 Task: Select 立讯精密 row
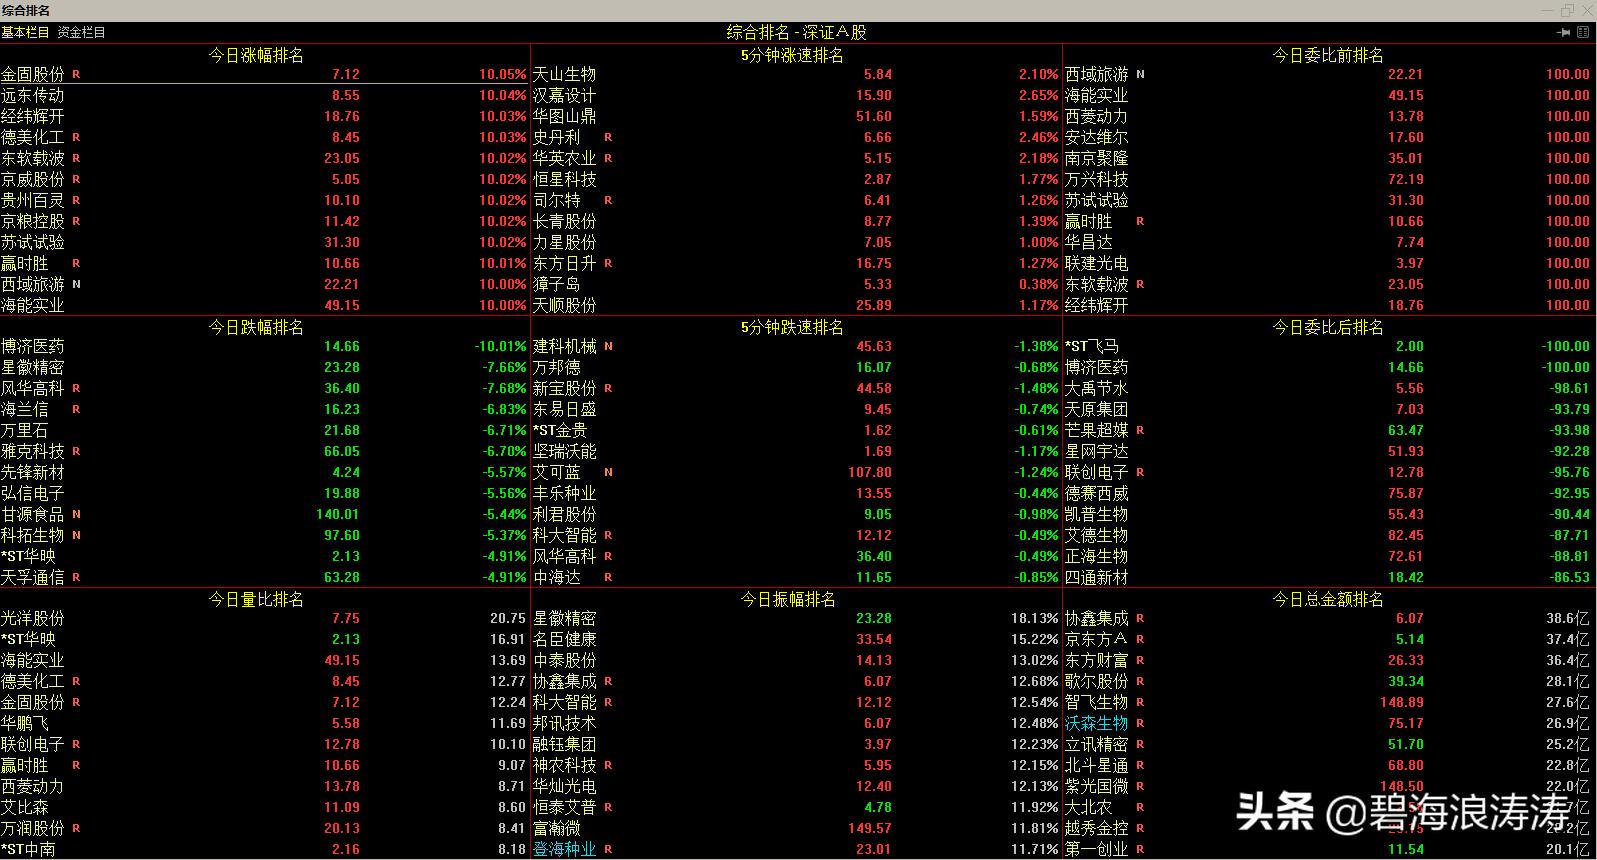tap(1328, 744)
